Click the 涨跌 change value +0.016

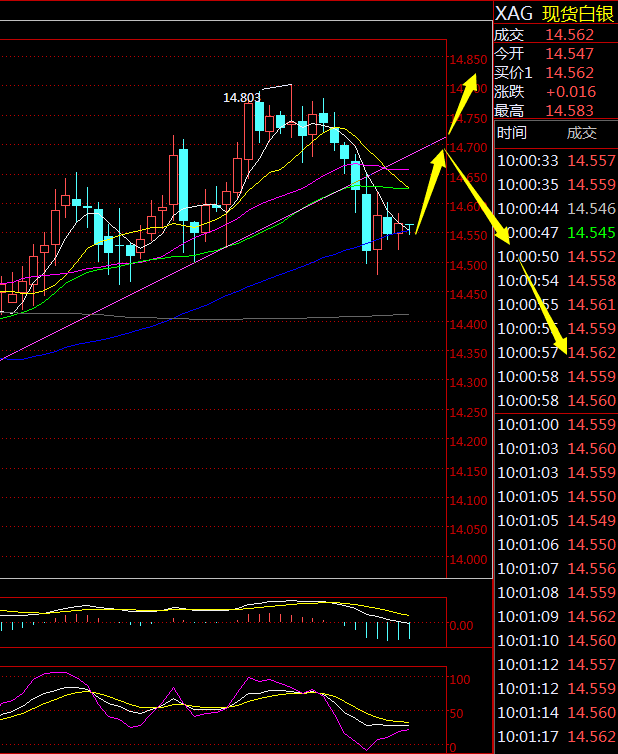(x=571, y=91)
